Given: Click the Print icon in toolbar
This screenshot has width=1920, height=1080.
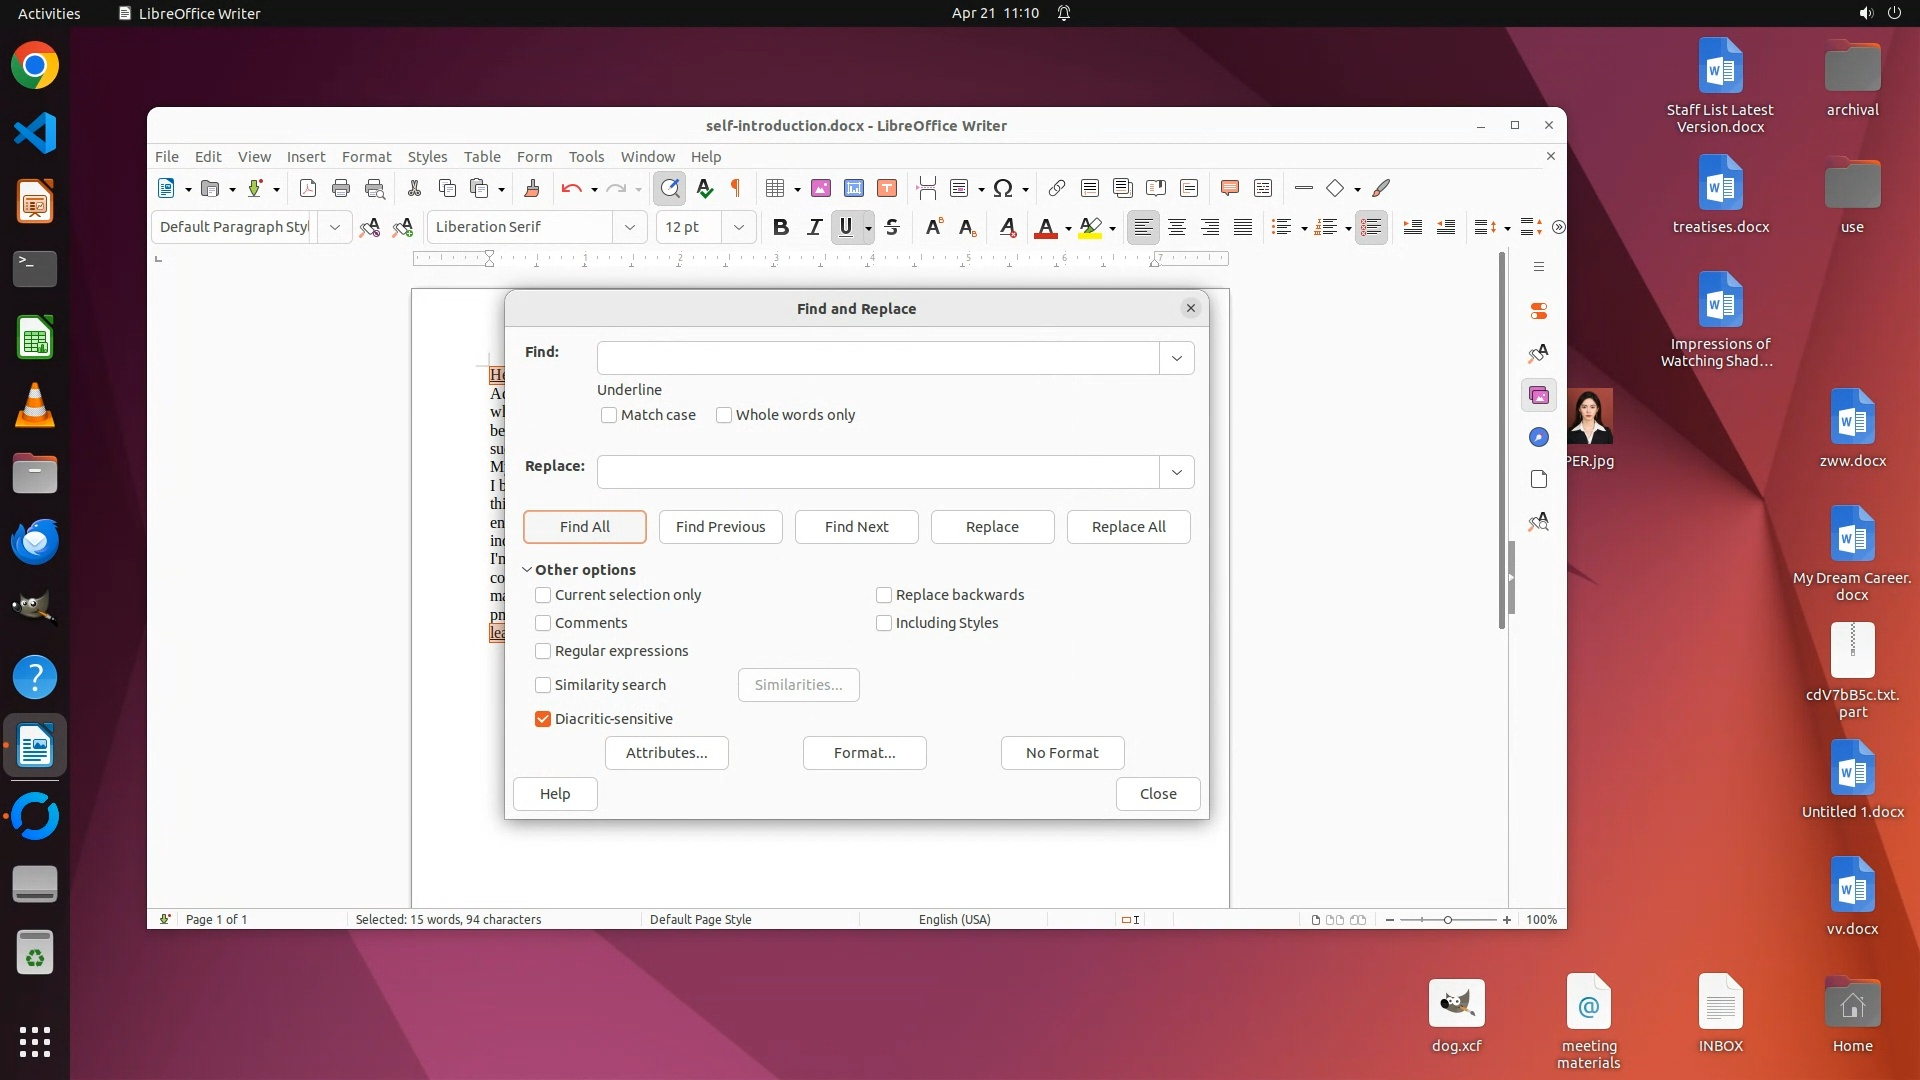Looking at the screenshot, I should [x=341, y=188].
